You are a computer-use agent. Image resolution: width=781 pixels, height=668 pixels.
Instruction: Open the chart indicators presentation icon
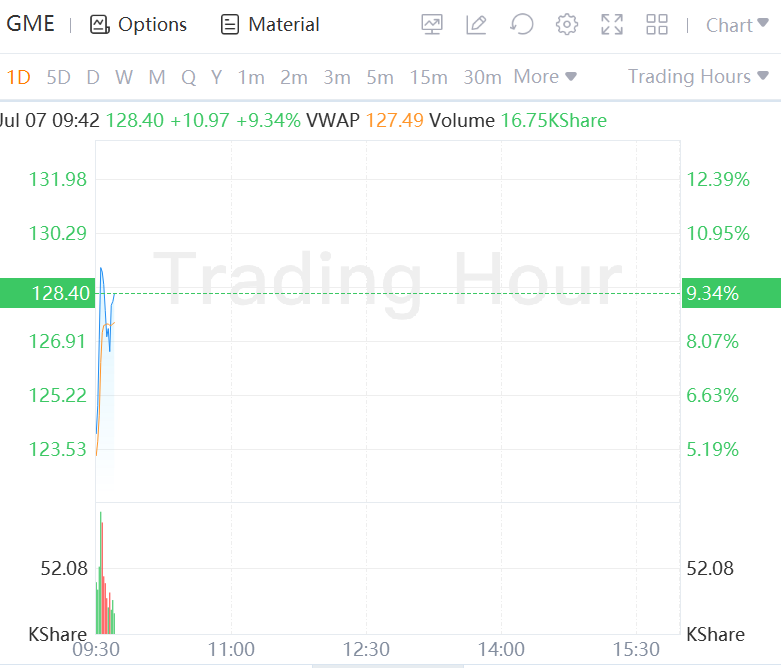tap(432, 25)
